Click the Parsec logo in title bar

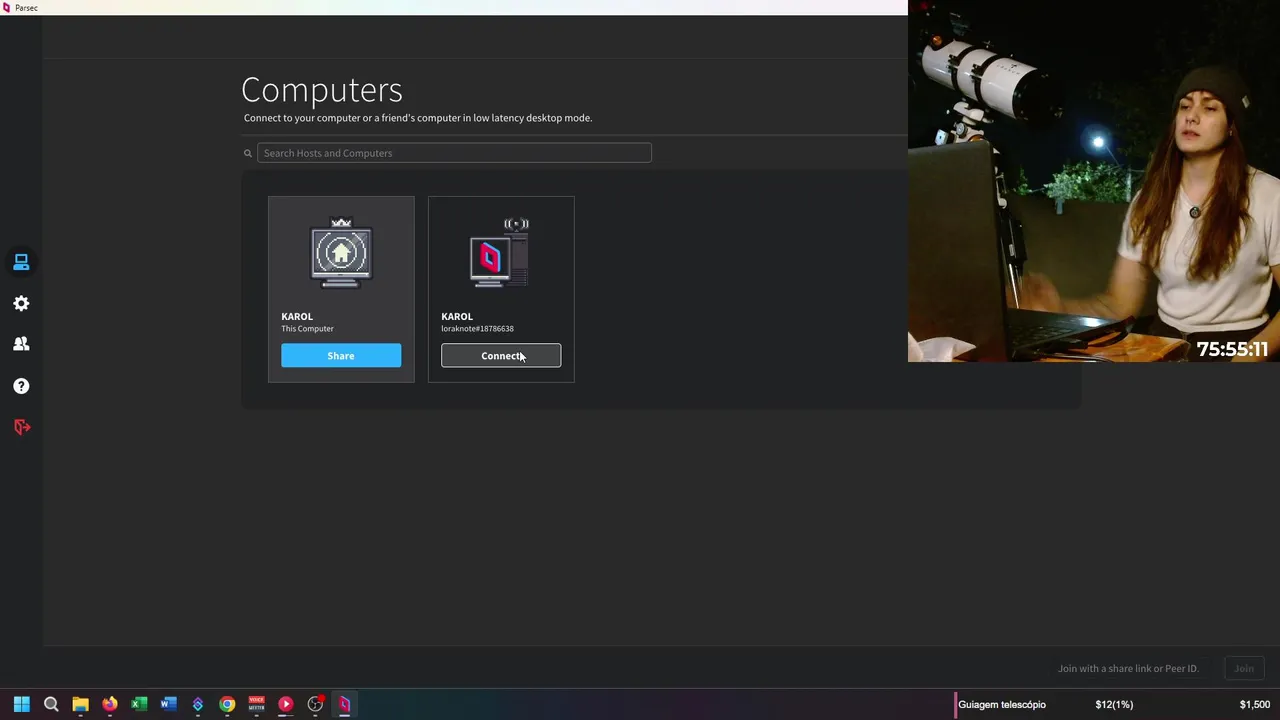coord(7,7)
